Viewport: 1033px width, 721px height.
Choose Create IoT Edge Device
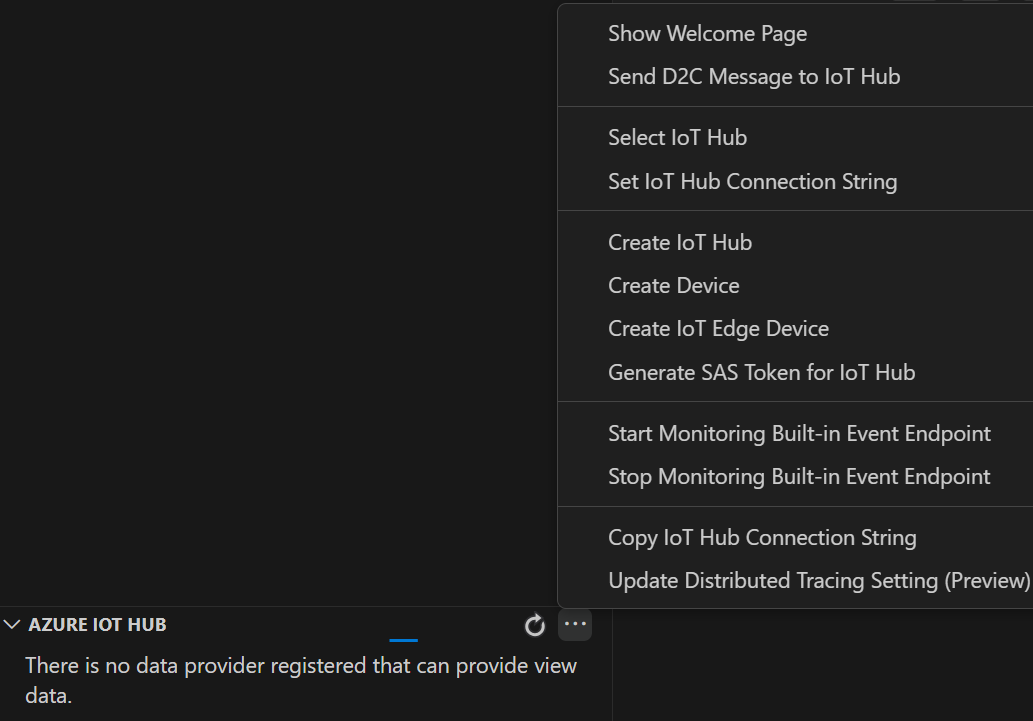[795, 328]
